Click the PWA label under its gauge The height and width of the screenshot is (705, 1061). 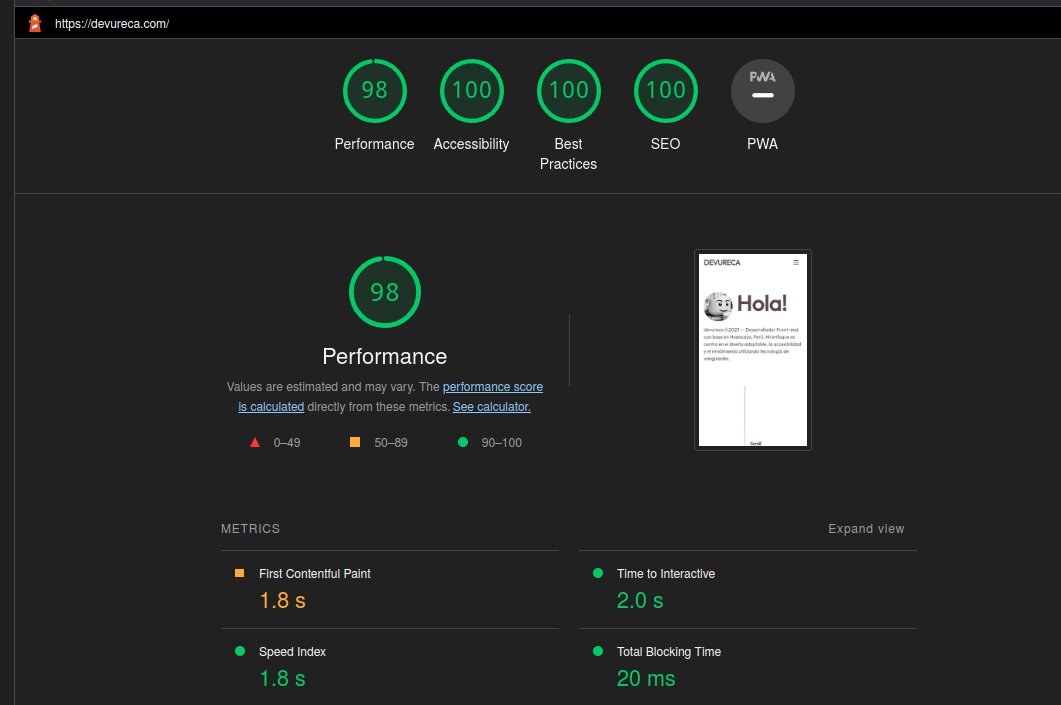[763, 144]
